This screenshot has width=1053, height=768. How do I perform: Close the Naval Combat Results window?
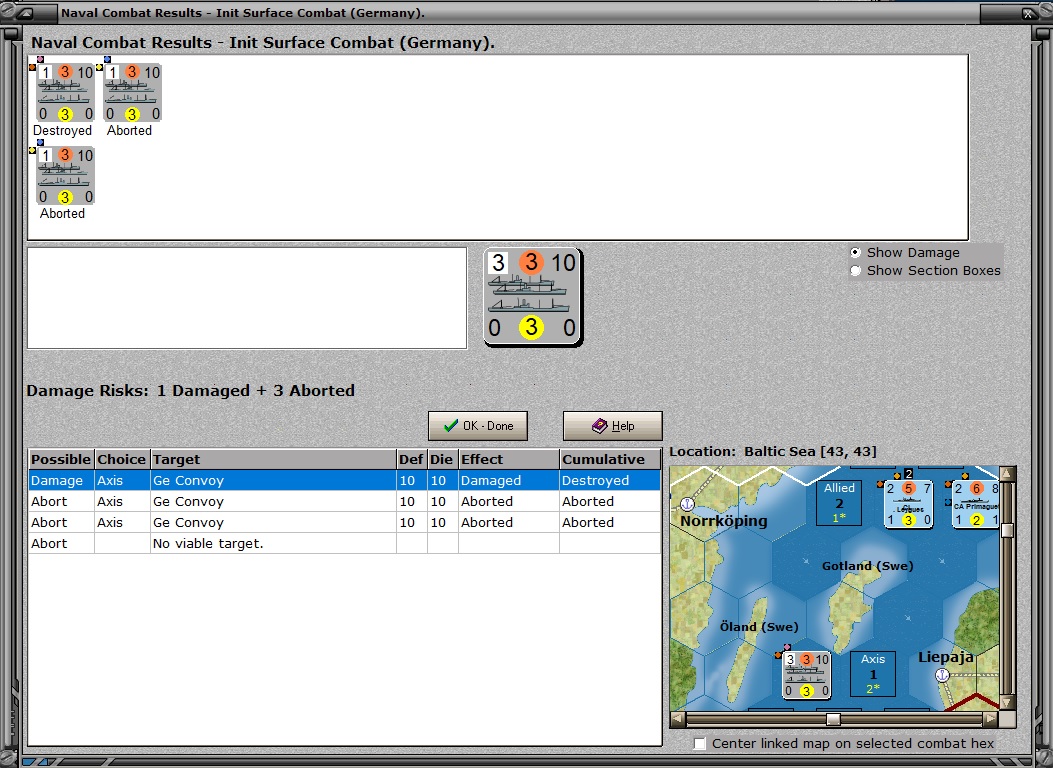click(x=1028, y=13)
